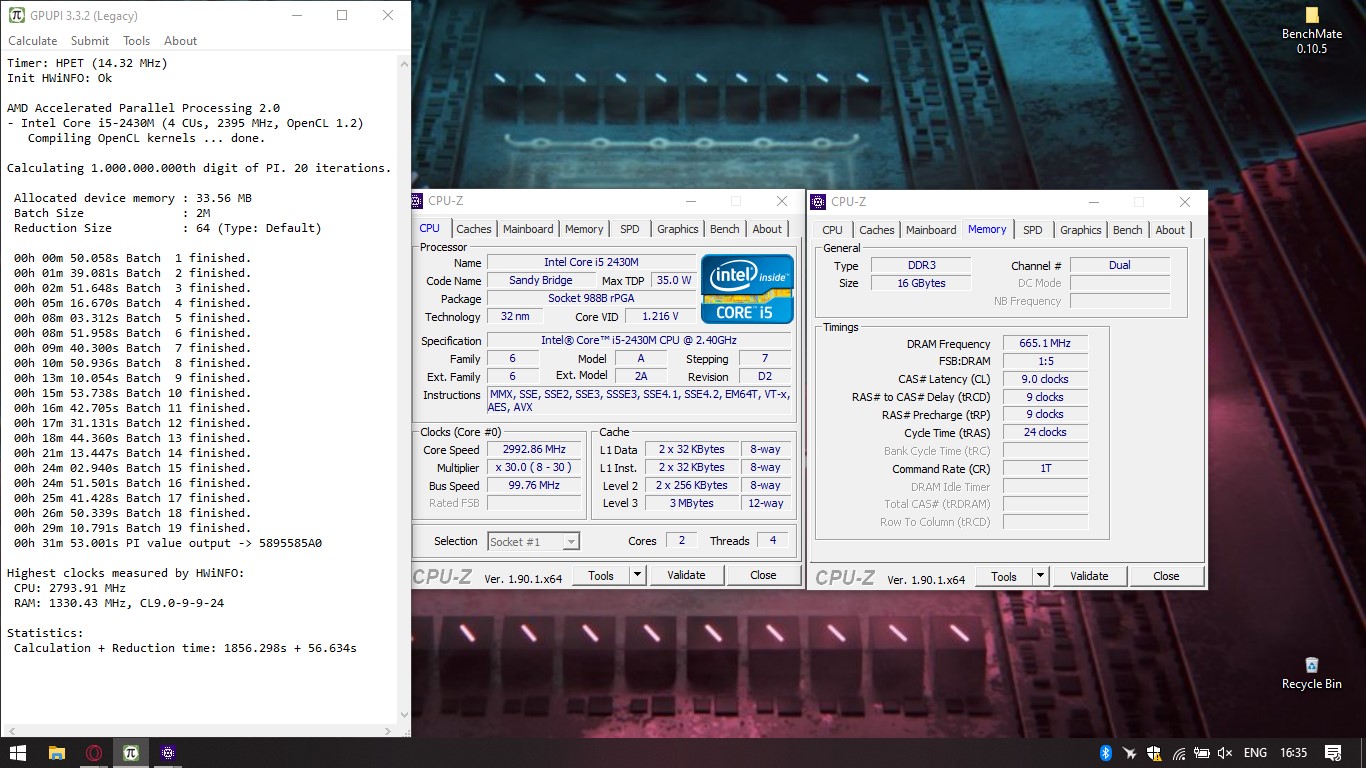The width and height of the screenshot is (1366, 768).
Task: Click Validate button in left CPU-Z
Action: 686,575
